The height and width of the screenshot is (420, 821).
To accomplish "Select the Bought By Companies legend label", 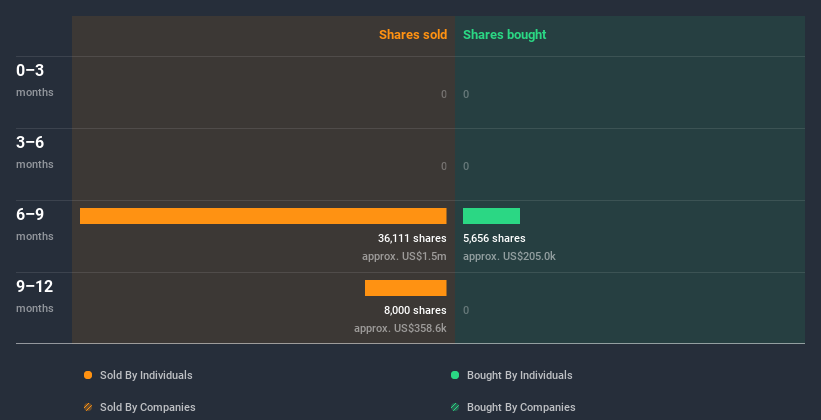I will (x=521, y=407).
